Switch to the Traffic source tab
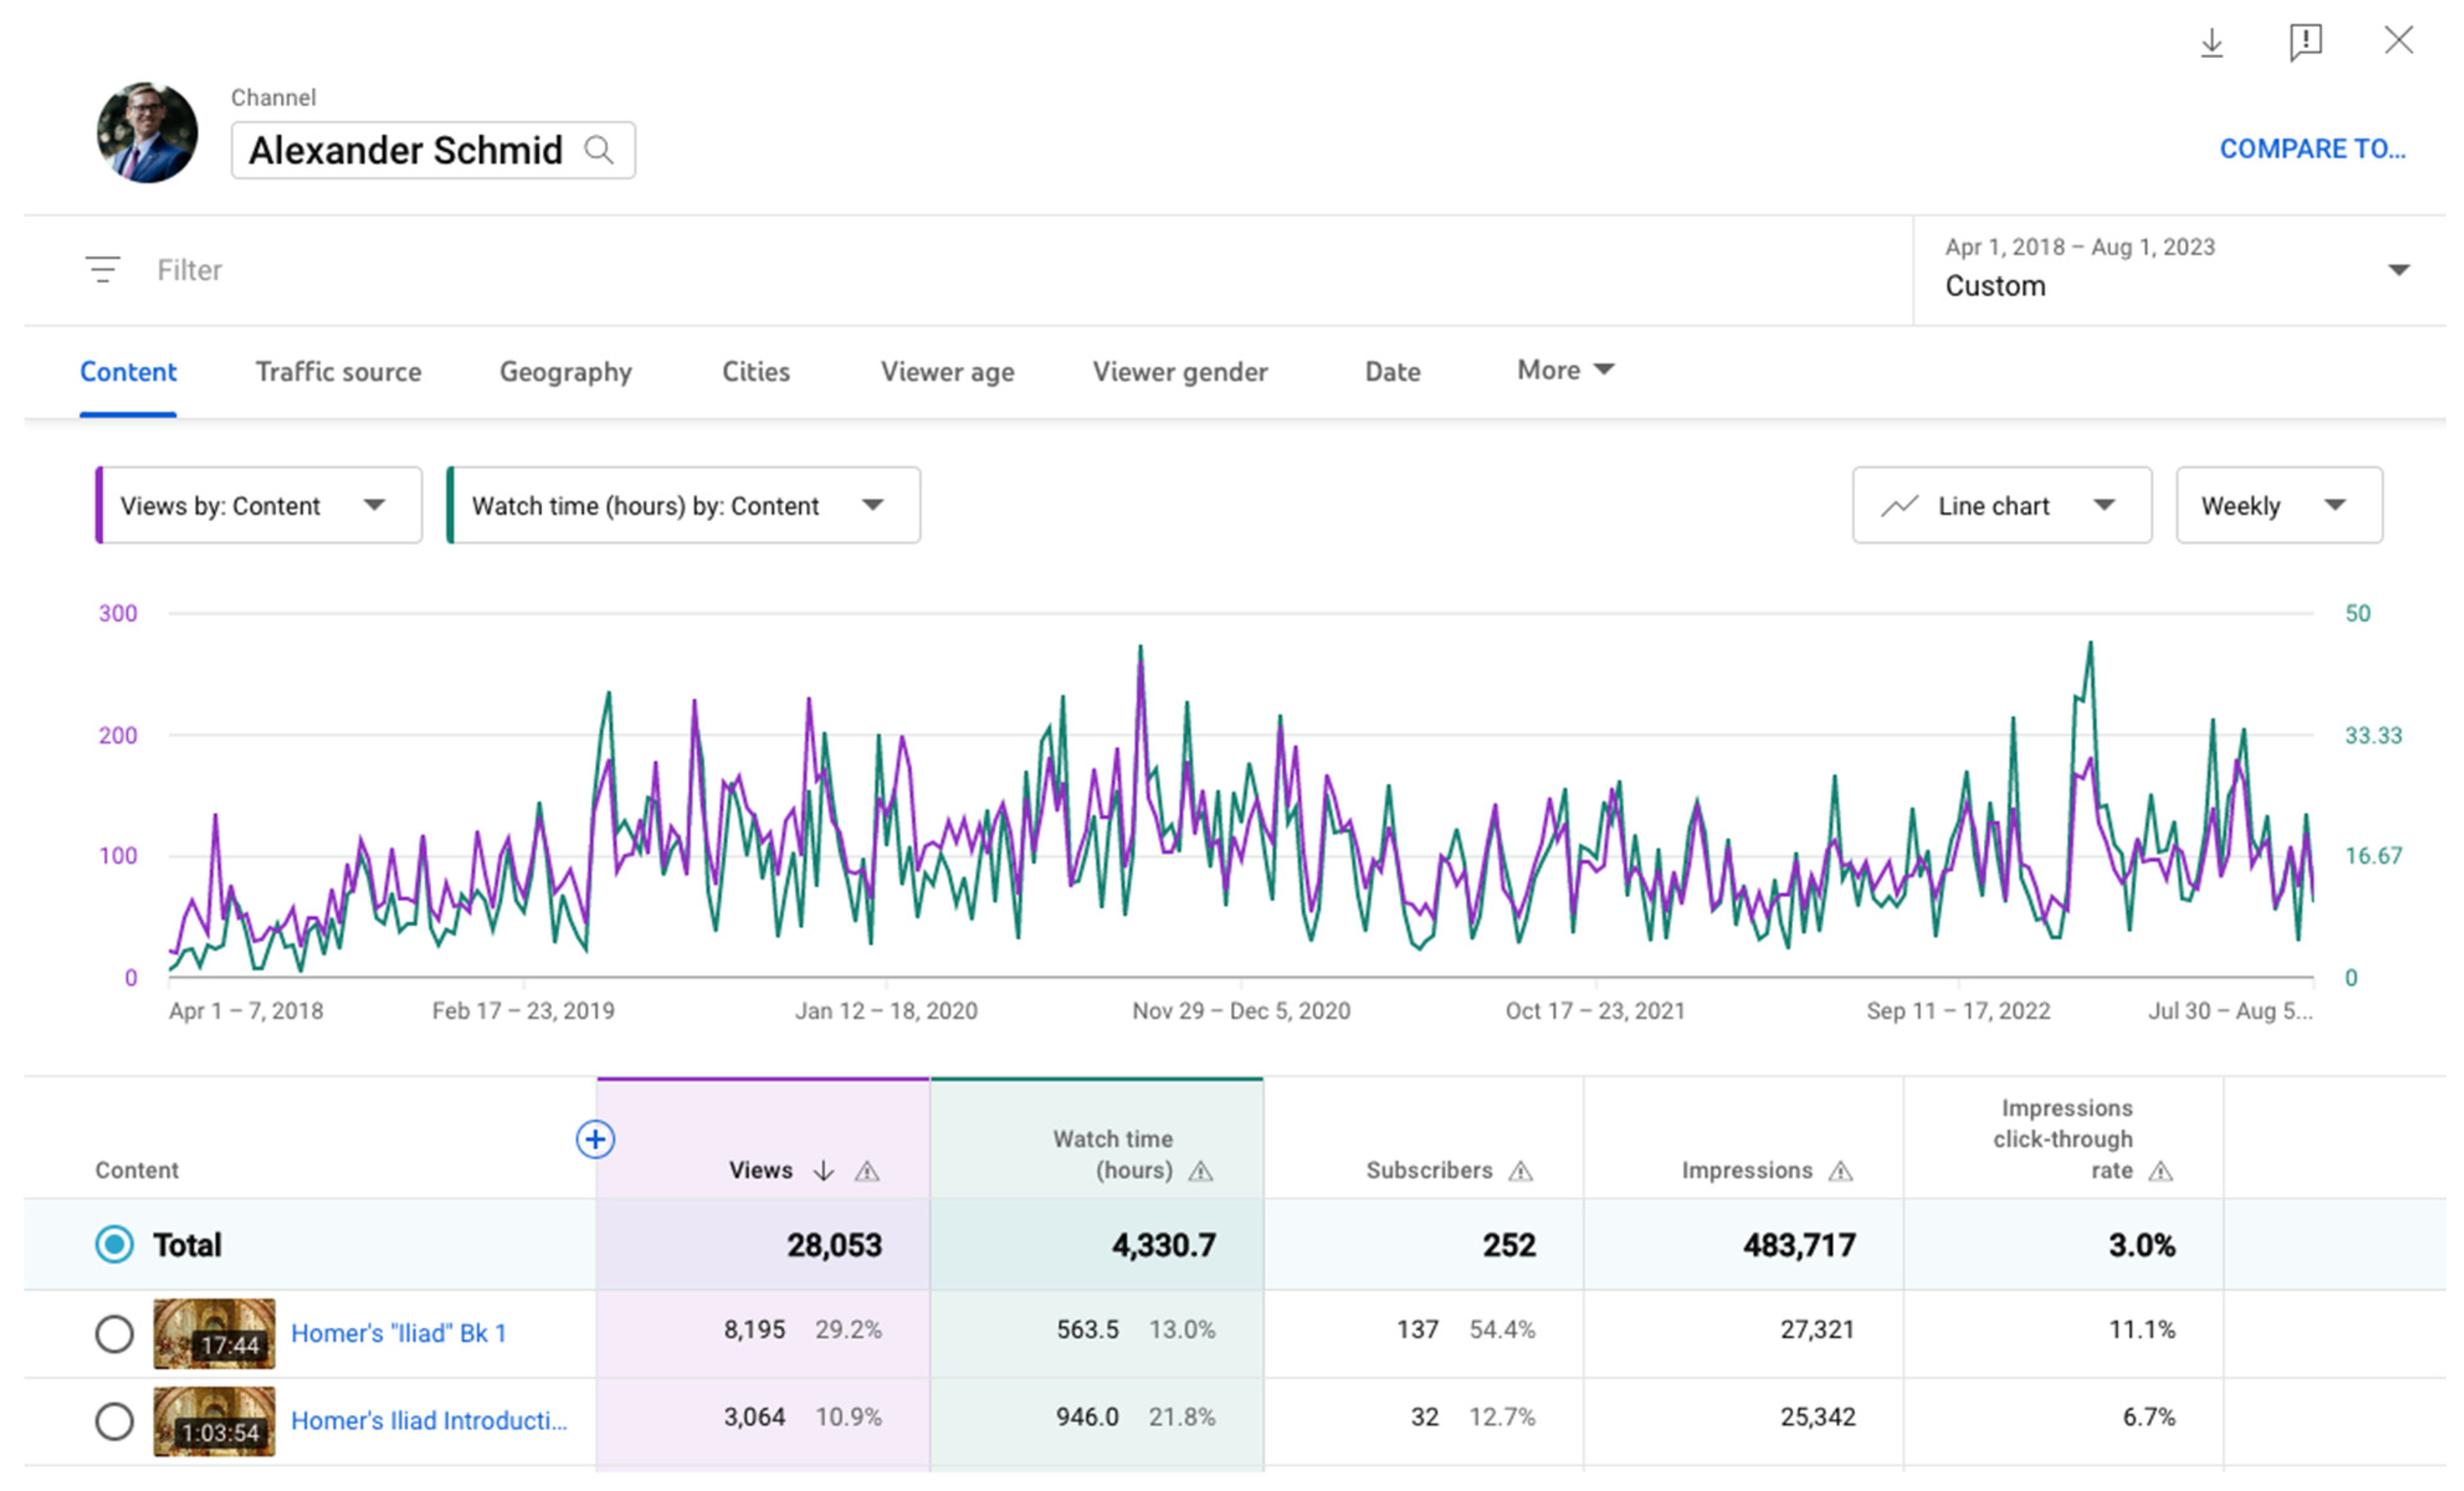This screenshot has height=1491, width=2464. (x=338, y=372)
